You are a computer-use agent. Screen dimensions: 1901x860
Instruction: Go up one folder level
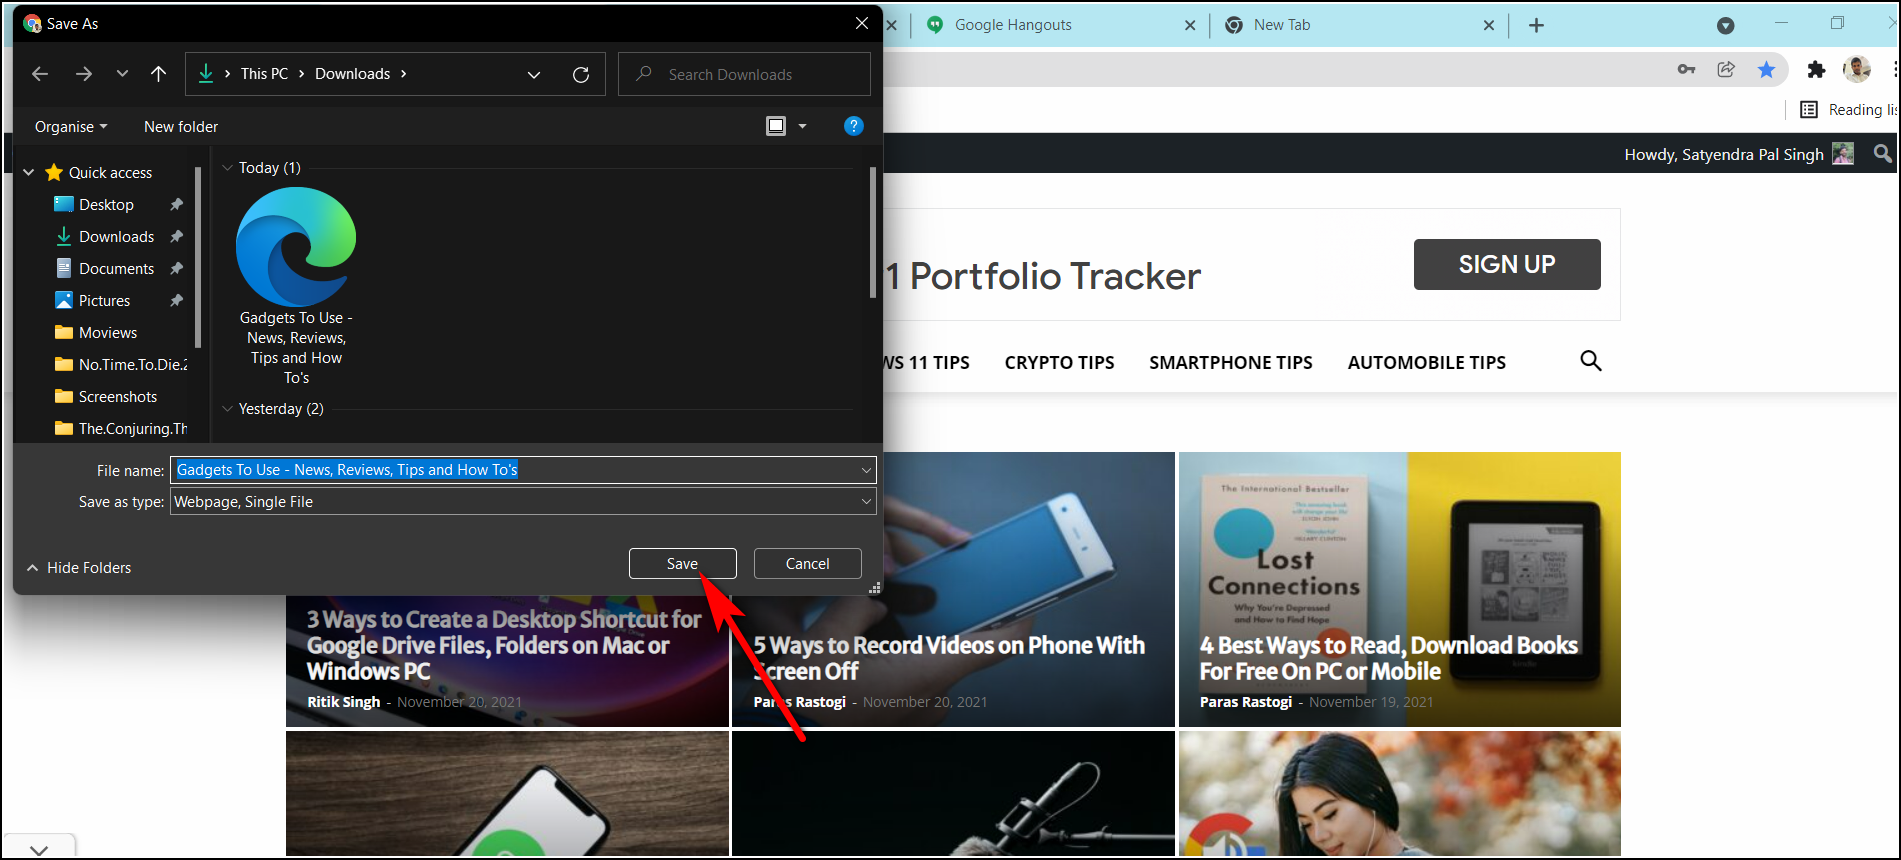158,74
